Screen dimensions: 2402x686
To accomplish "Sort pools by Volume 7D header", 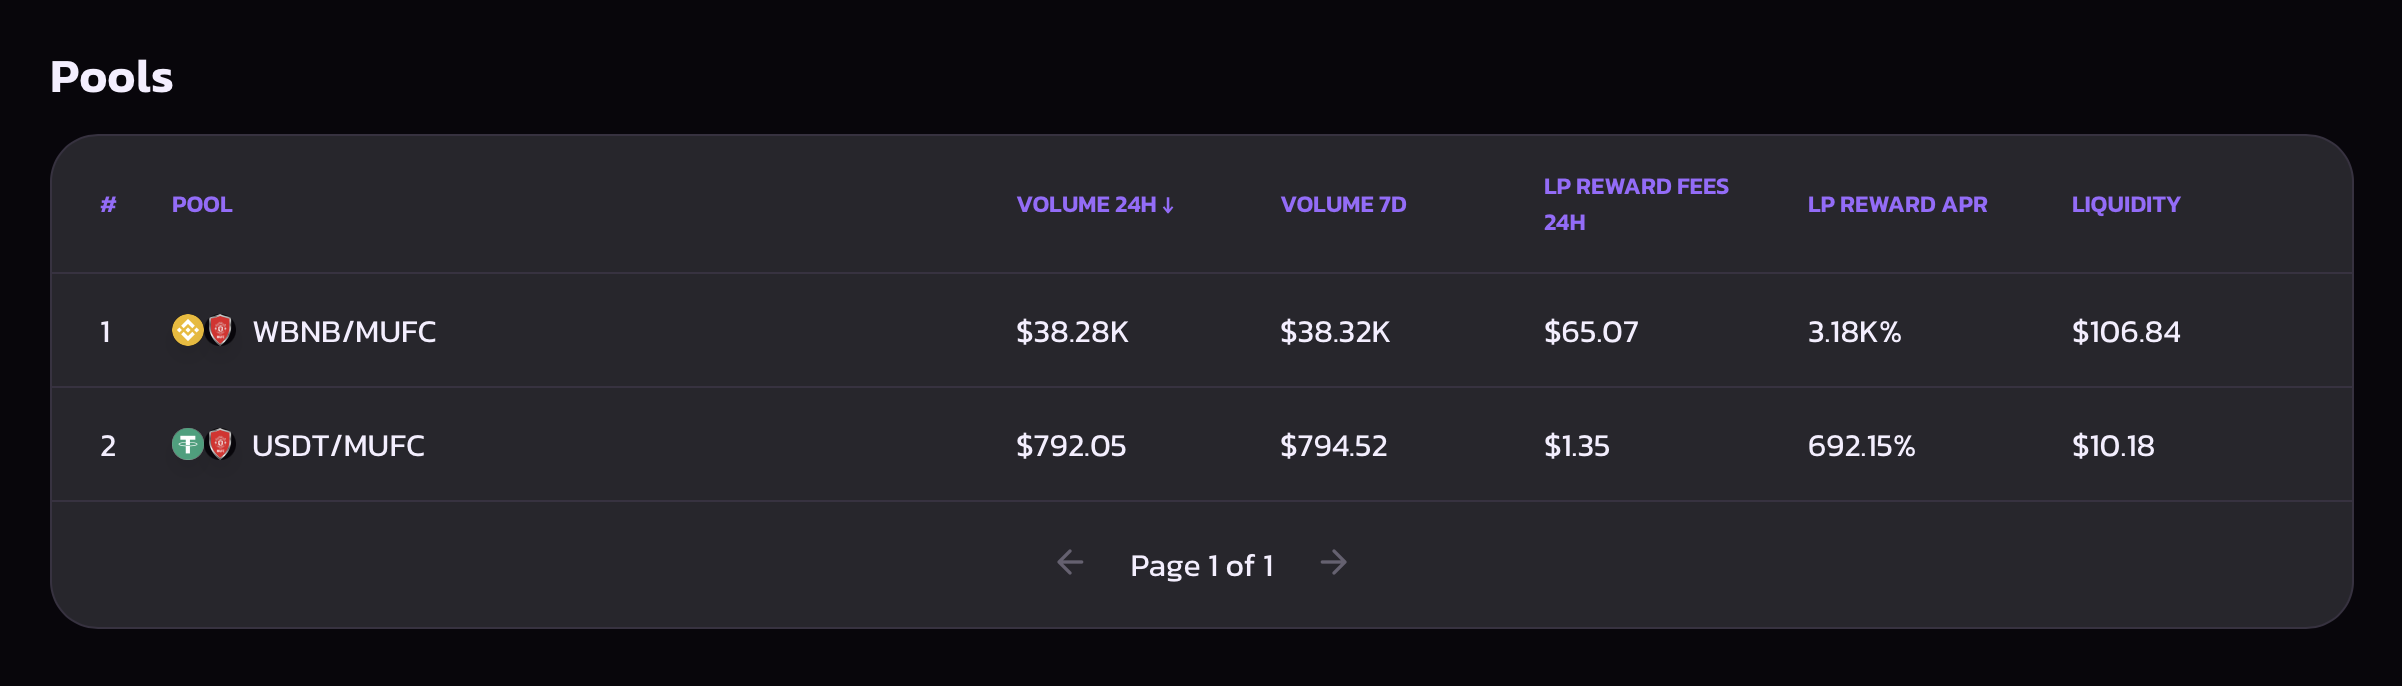I will [1343, 204].
